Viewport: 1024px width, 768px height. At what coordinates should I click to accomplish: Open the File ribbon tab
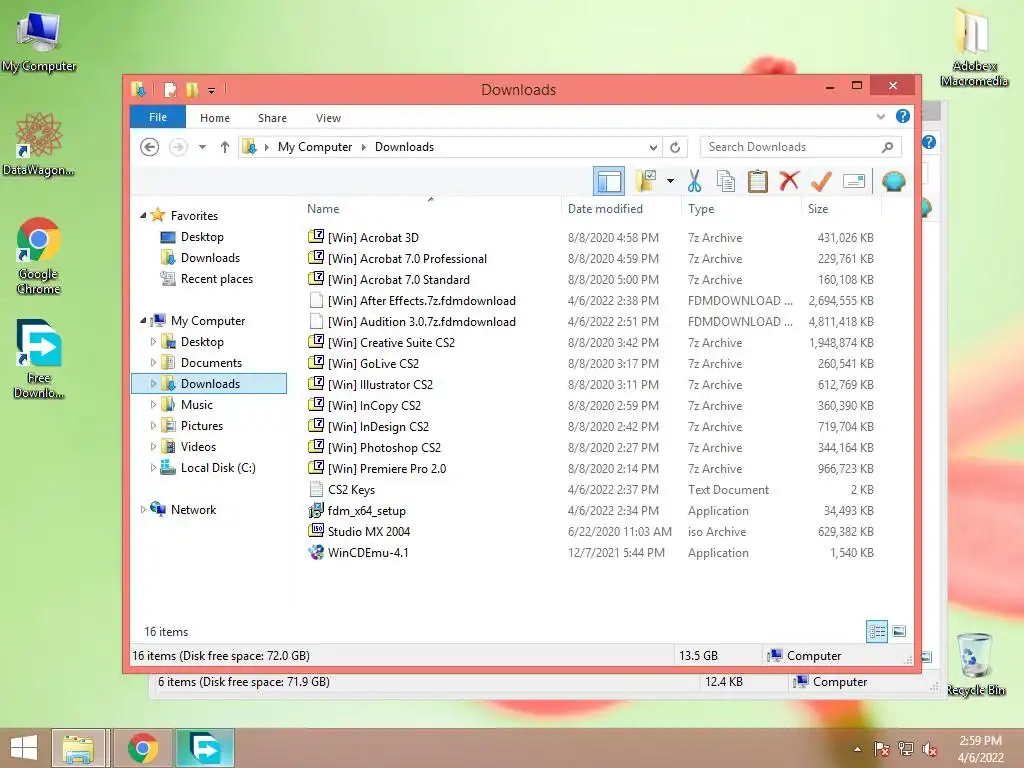click(158, 117)
